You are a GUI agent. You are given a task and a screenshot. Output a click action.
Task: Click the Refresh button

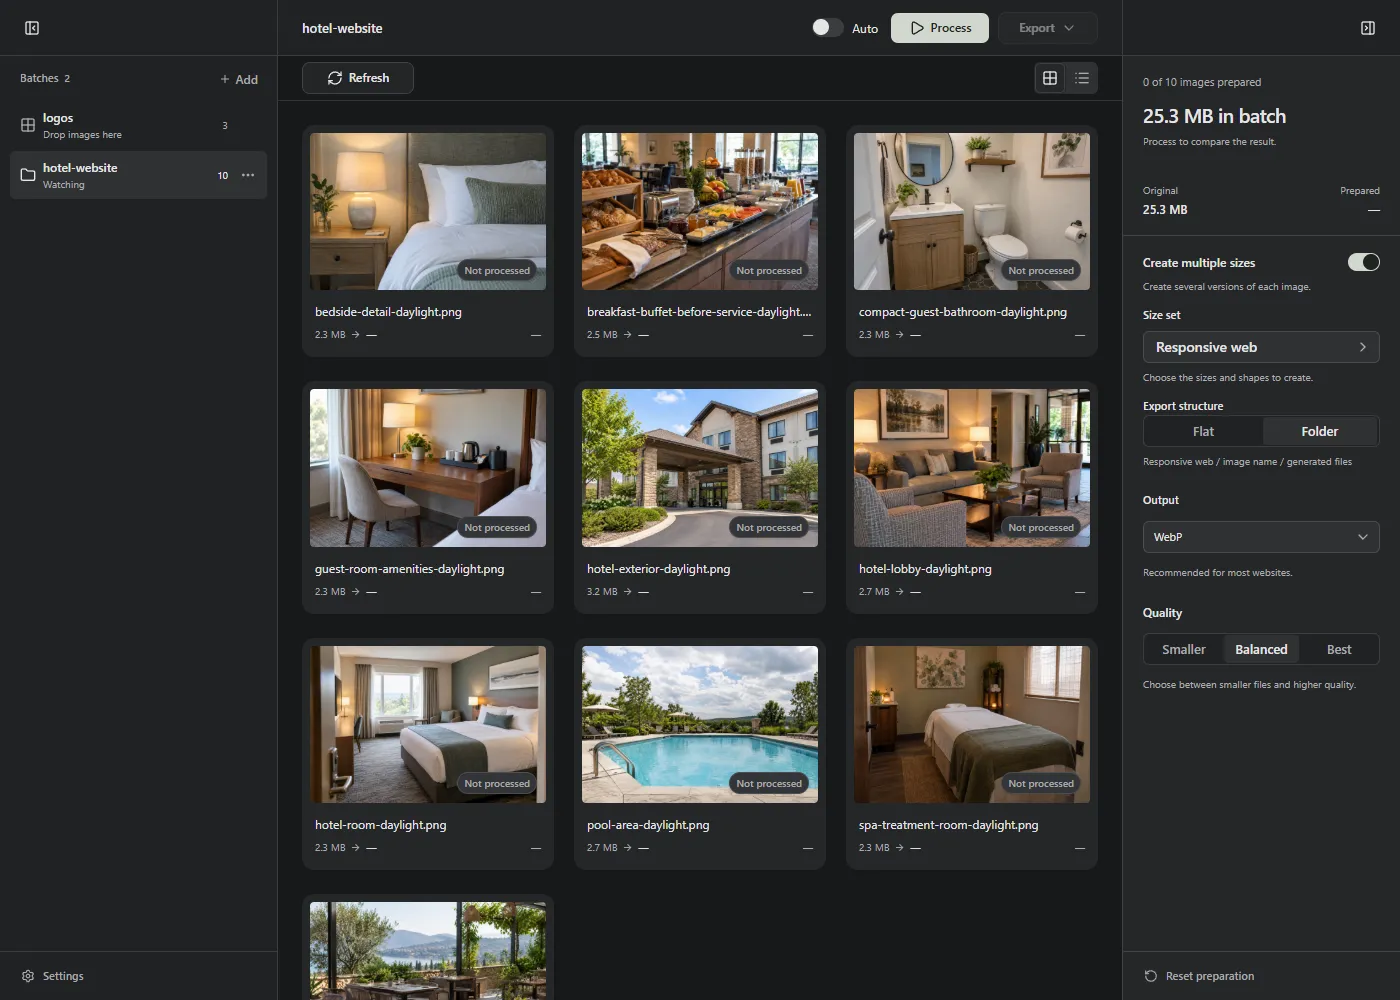coord(358,78)
